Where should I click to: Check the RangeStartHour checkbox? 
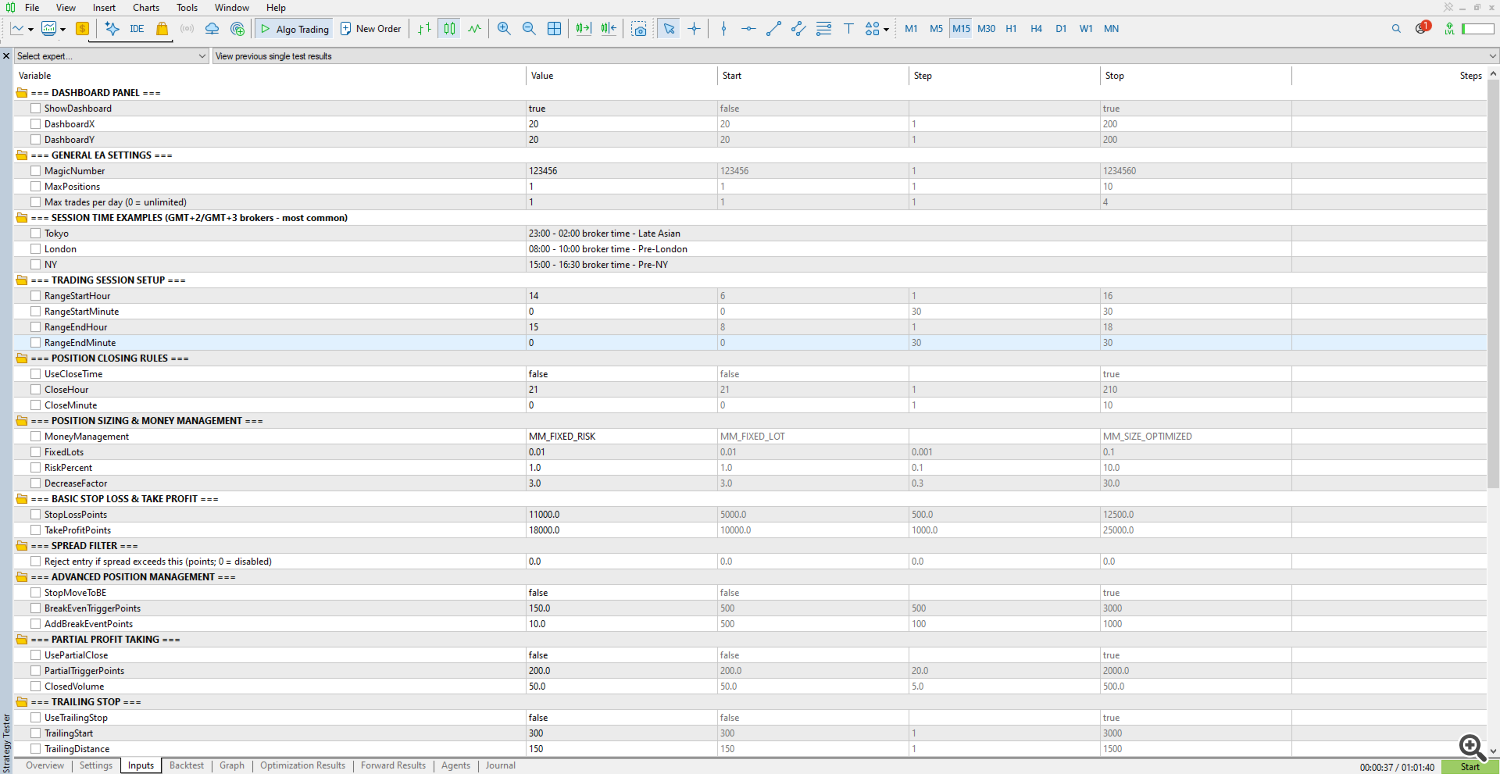pyautogui.click(x=35, y=296)
